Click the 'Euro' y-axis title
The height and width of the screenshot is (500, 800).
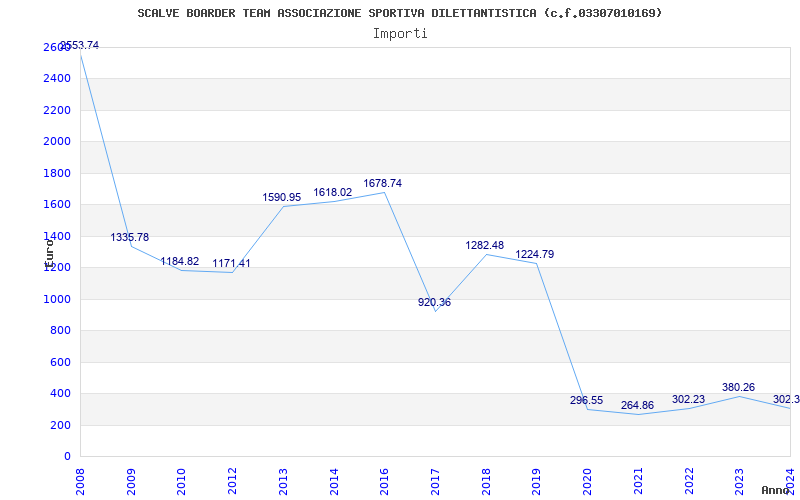point(47,250)
